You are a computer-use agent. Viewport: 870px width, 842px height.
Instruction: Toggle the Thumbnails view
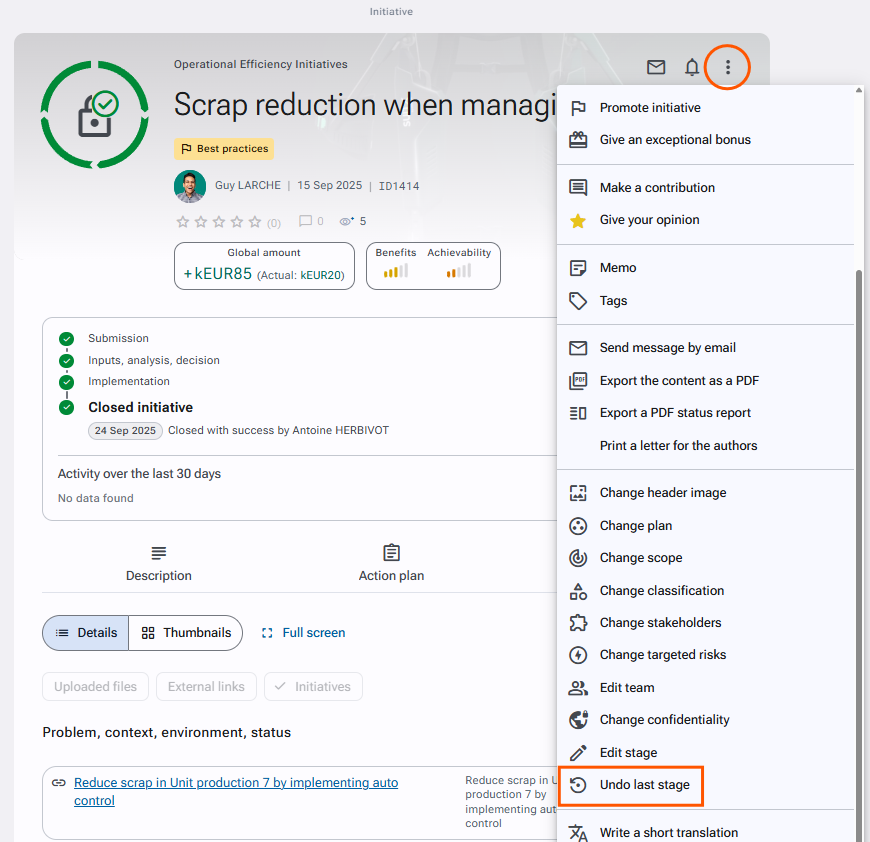click(x=186, y=633)
